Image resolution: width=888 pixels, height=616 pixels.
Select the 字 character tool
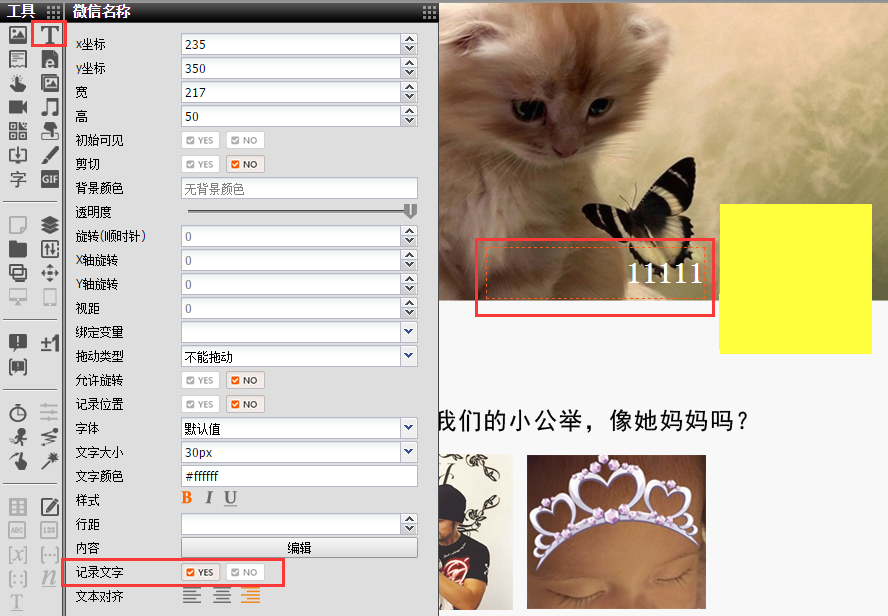click(18, 179)
